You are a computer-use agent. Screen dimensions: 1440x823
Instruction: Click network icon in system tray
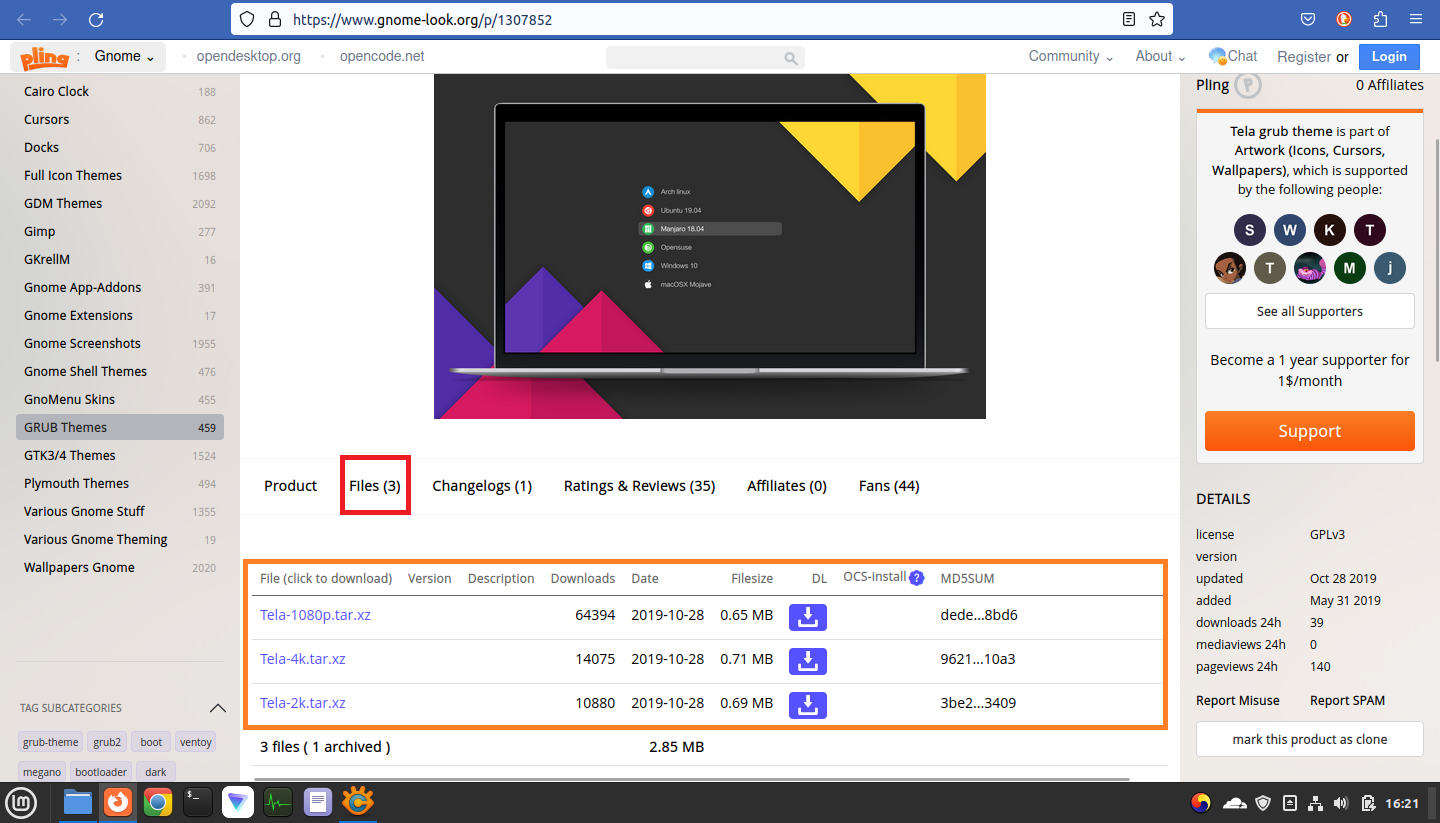point(1316,803)
